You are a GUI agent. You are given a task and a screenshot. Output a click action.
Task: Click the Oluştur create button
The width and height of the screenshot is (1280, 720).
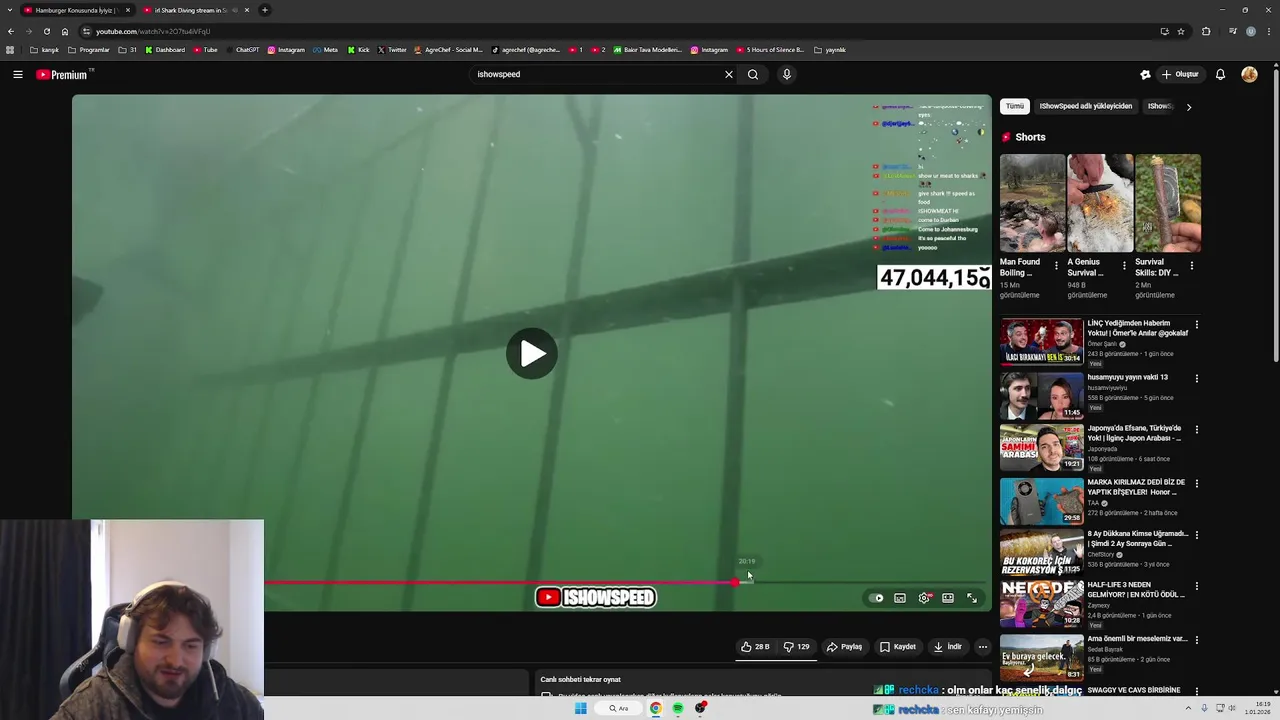click(1180, 74)
